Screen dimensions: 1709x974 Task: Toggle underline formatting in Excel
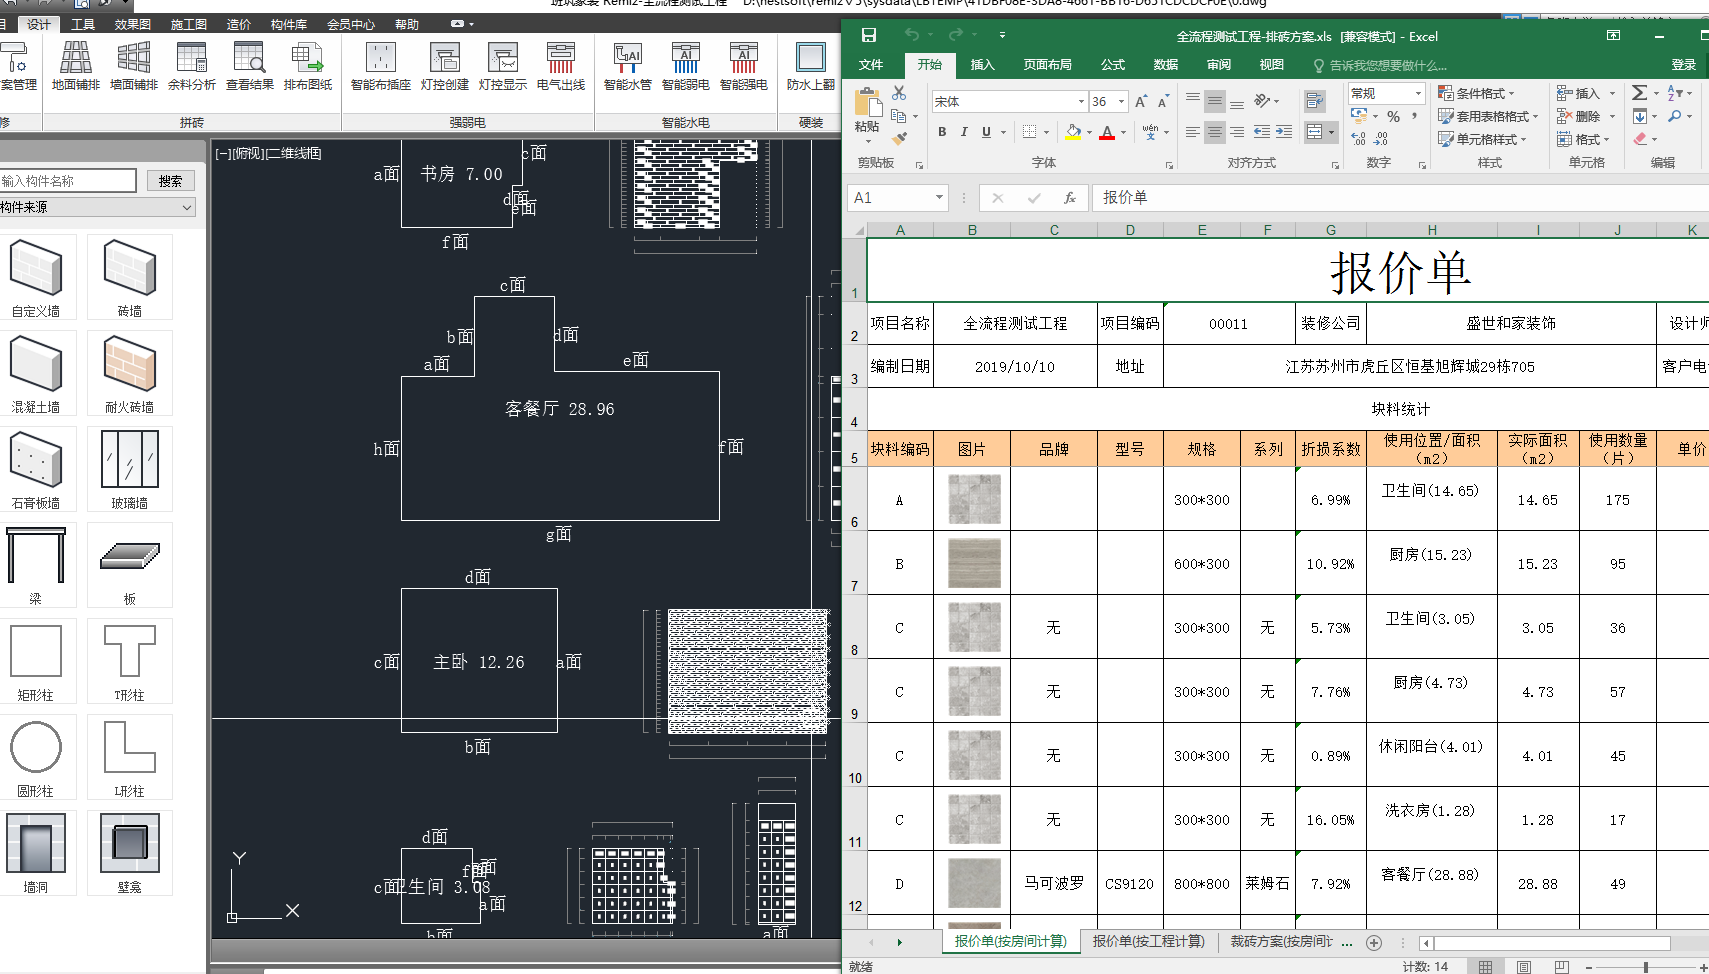986,132
